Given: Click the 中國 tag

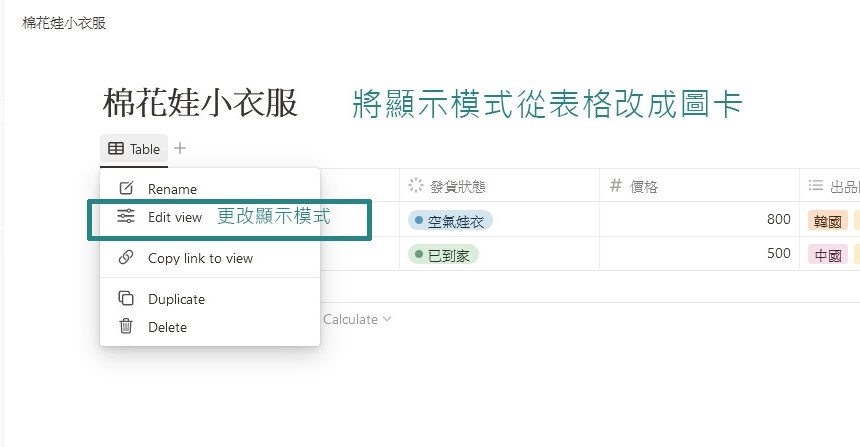Looking at the screenshot, I should point(828,255).
